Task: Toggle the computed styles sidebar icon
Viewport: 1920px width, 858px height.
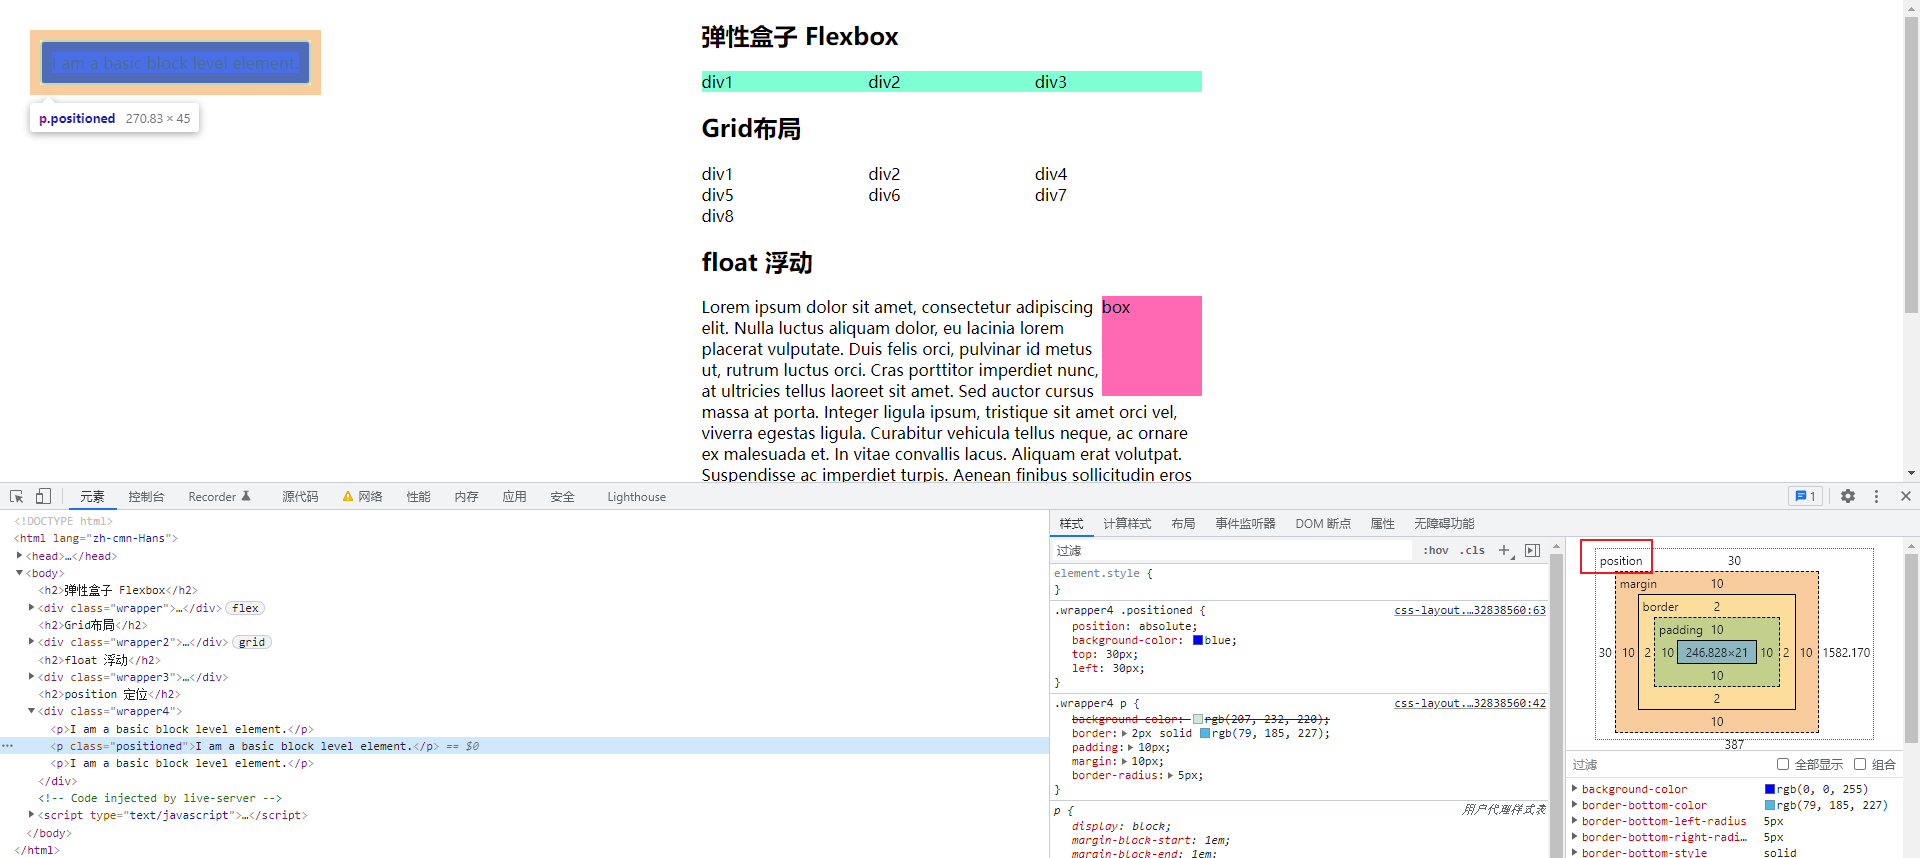Action: [1532, 550]
